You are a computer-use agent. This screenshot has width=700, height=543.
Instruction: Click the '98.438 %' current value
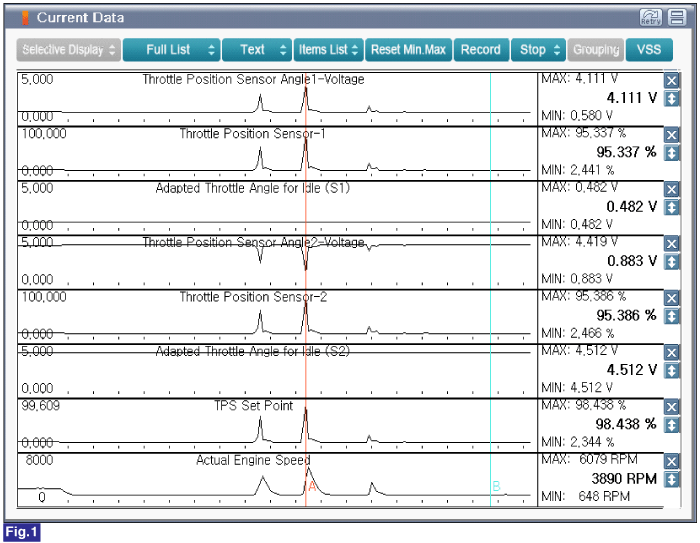click(626, 424)
